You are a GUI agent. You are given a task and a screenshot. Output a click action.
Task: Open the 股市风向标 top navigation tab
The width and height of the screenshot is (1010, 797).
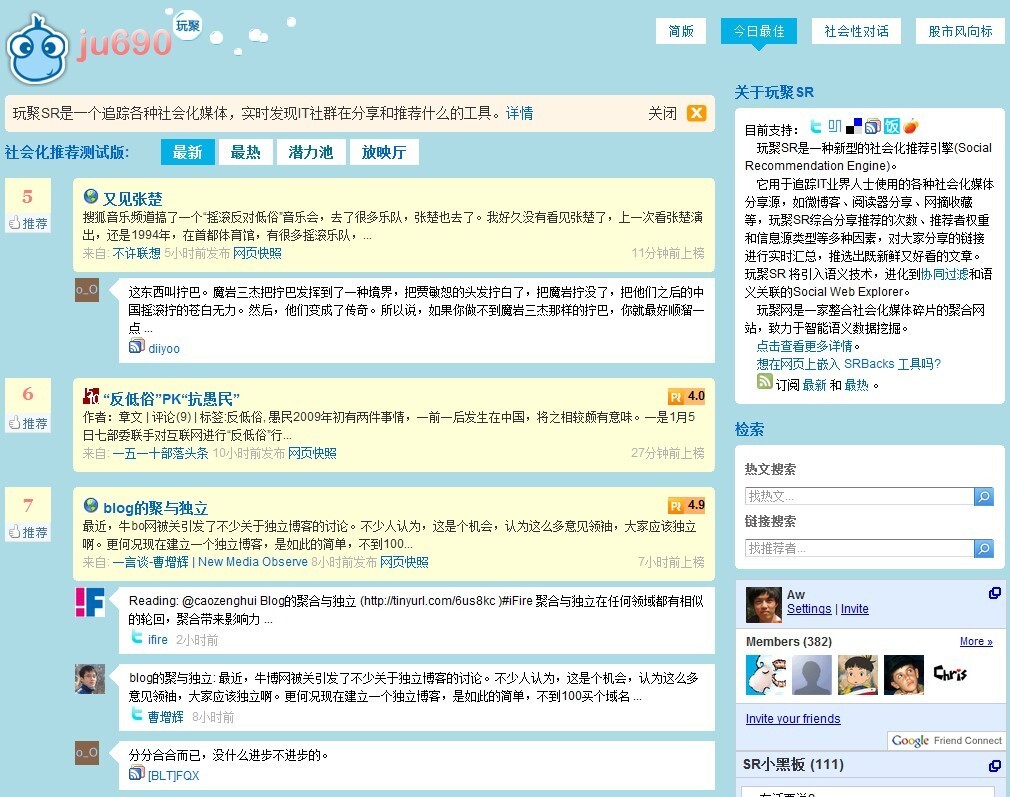960,31
